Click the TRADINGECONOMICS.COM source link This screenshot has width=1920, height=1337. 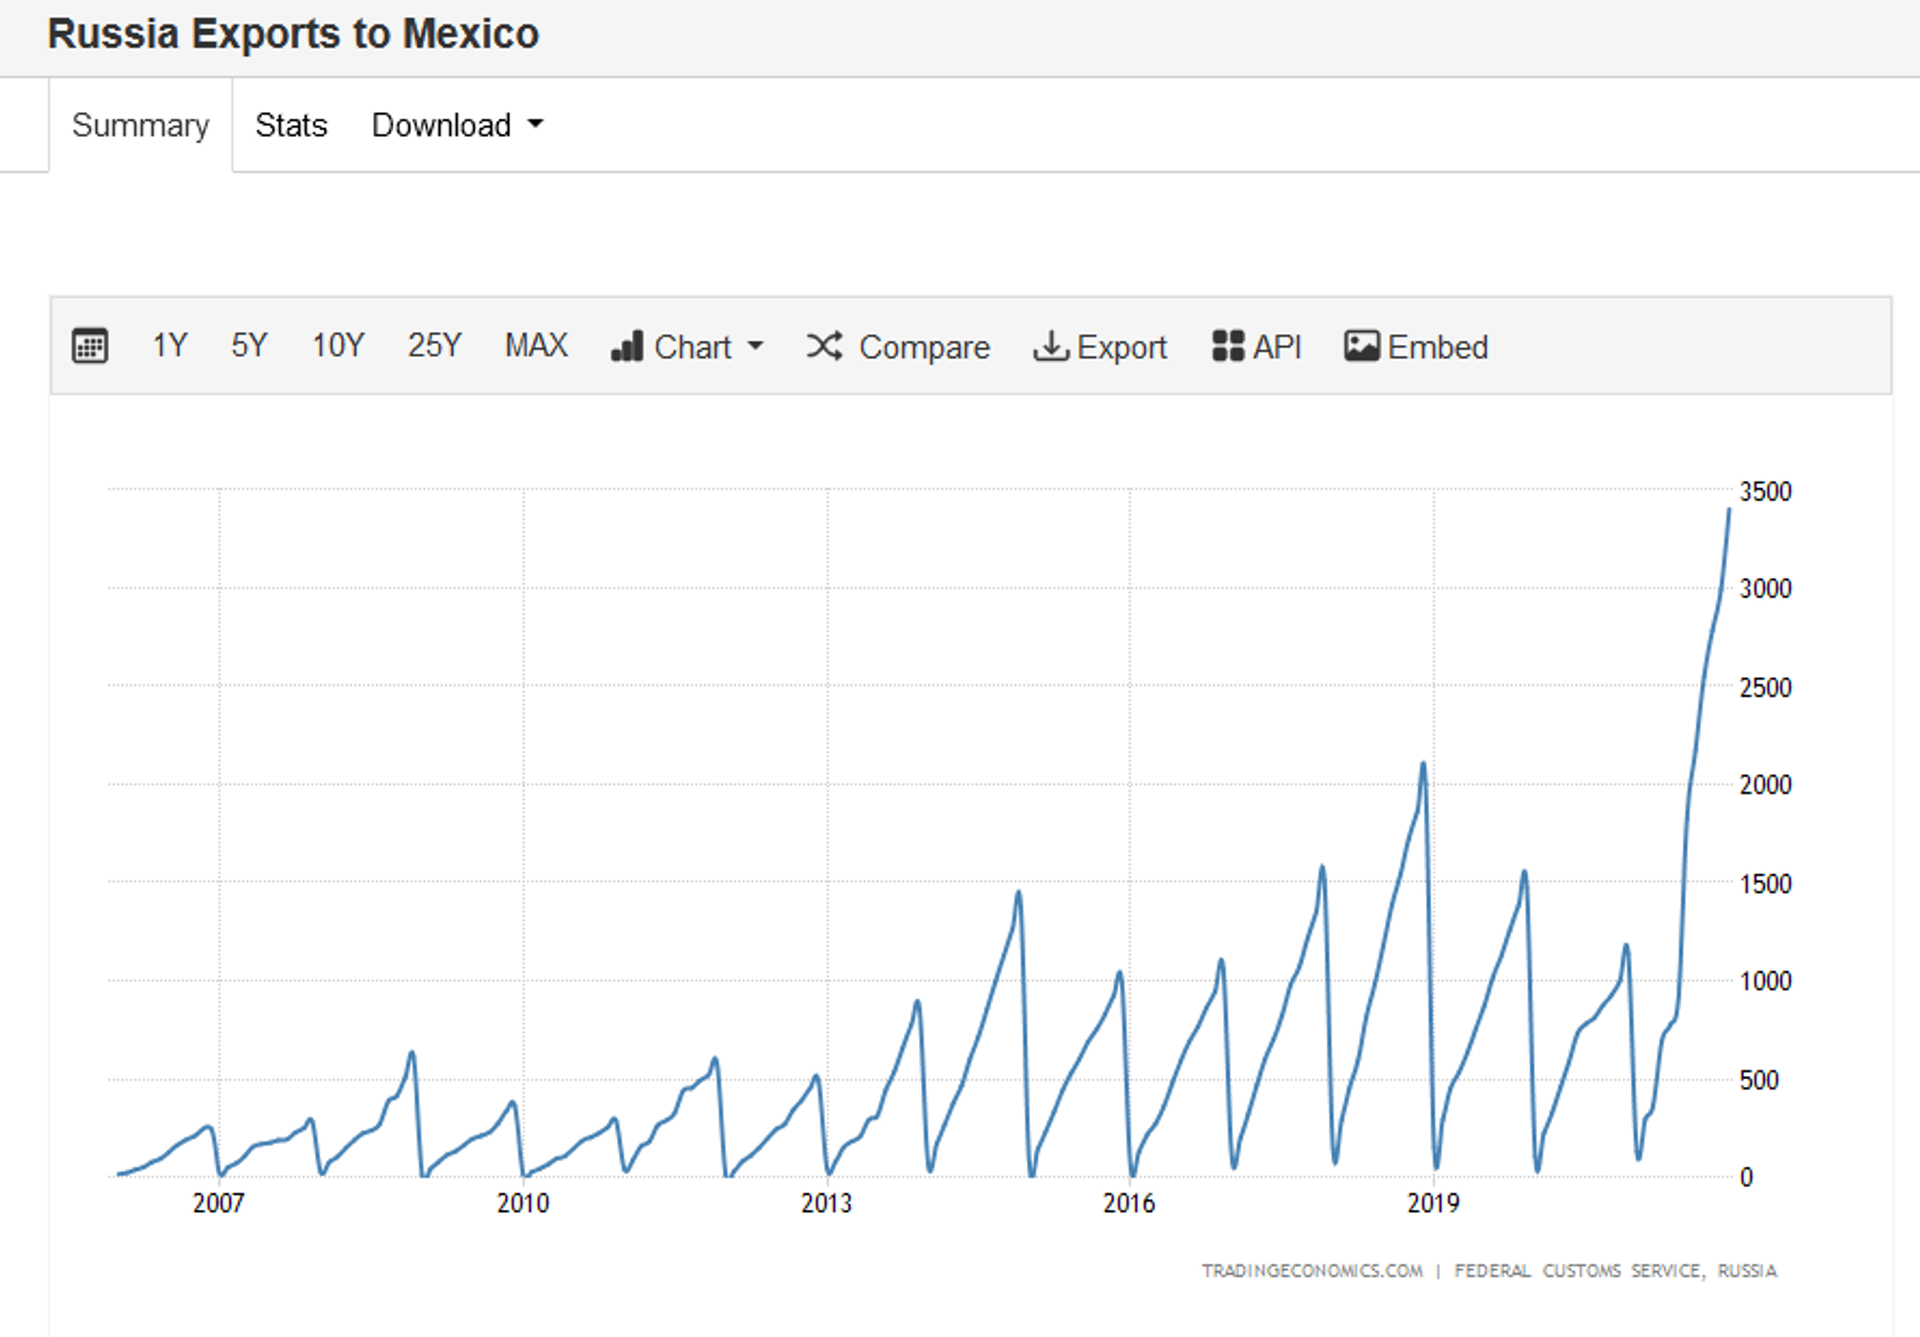[x=1312, y=1270]
